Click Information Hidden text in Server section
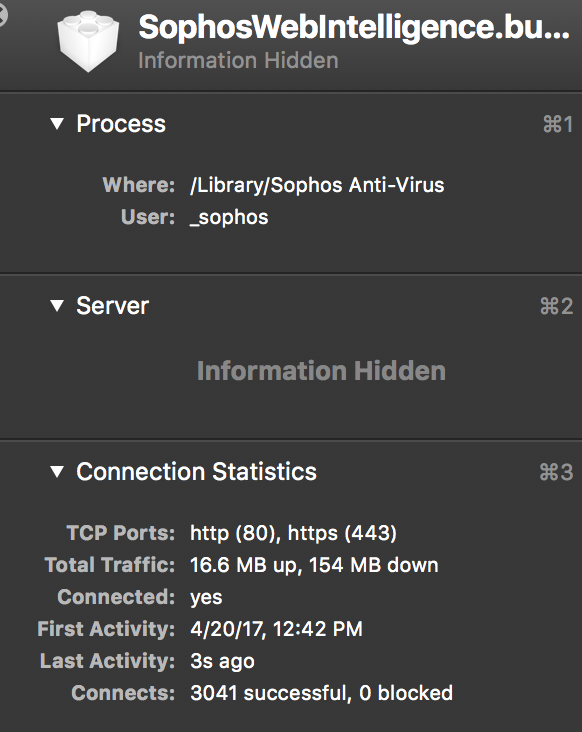582x732 pixels. click(321, 371)
